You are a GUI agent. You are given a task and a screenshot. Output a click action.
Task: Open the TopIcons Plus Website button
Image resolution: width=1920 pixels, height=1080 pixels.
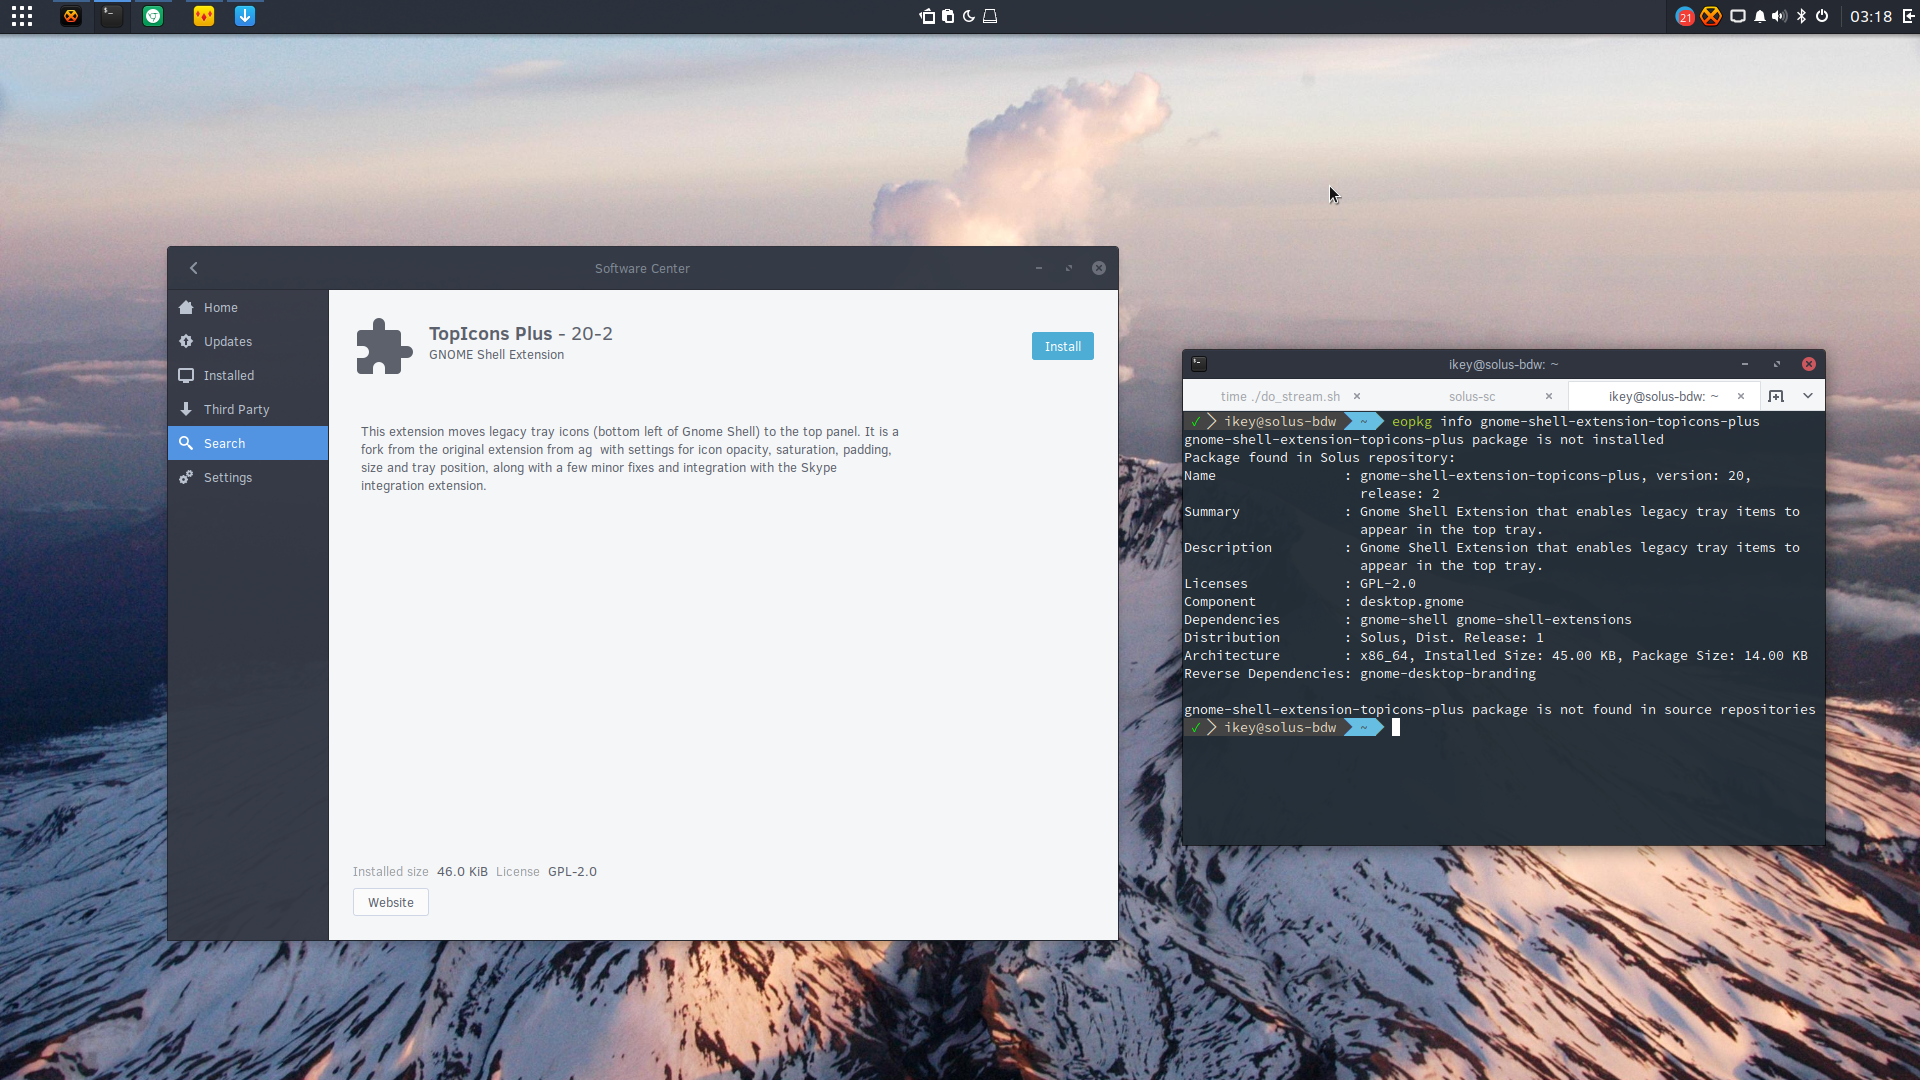click(391, 902)
